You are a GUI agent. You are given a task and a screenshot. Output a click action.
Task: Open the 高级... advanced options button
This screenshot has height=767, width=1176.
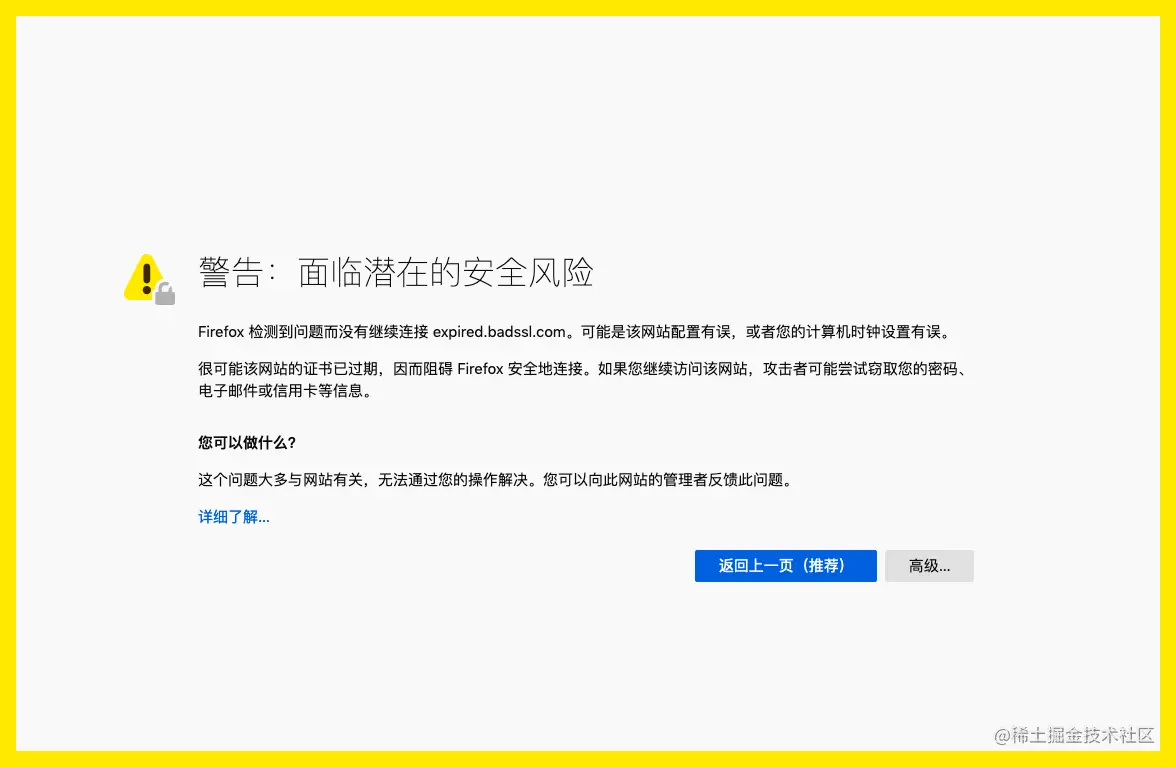[929, 566]
